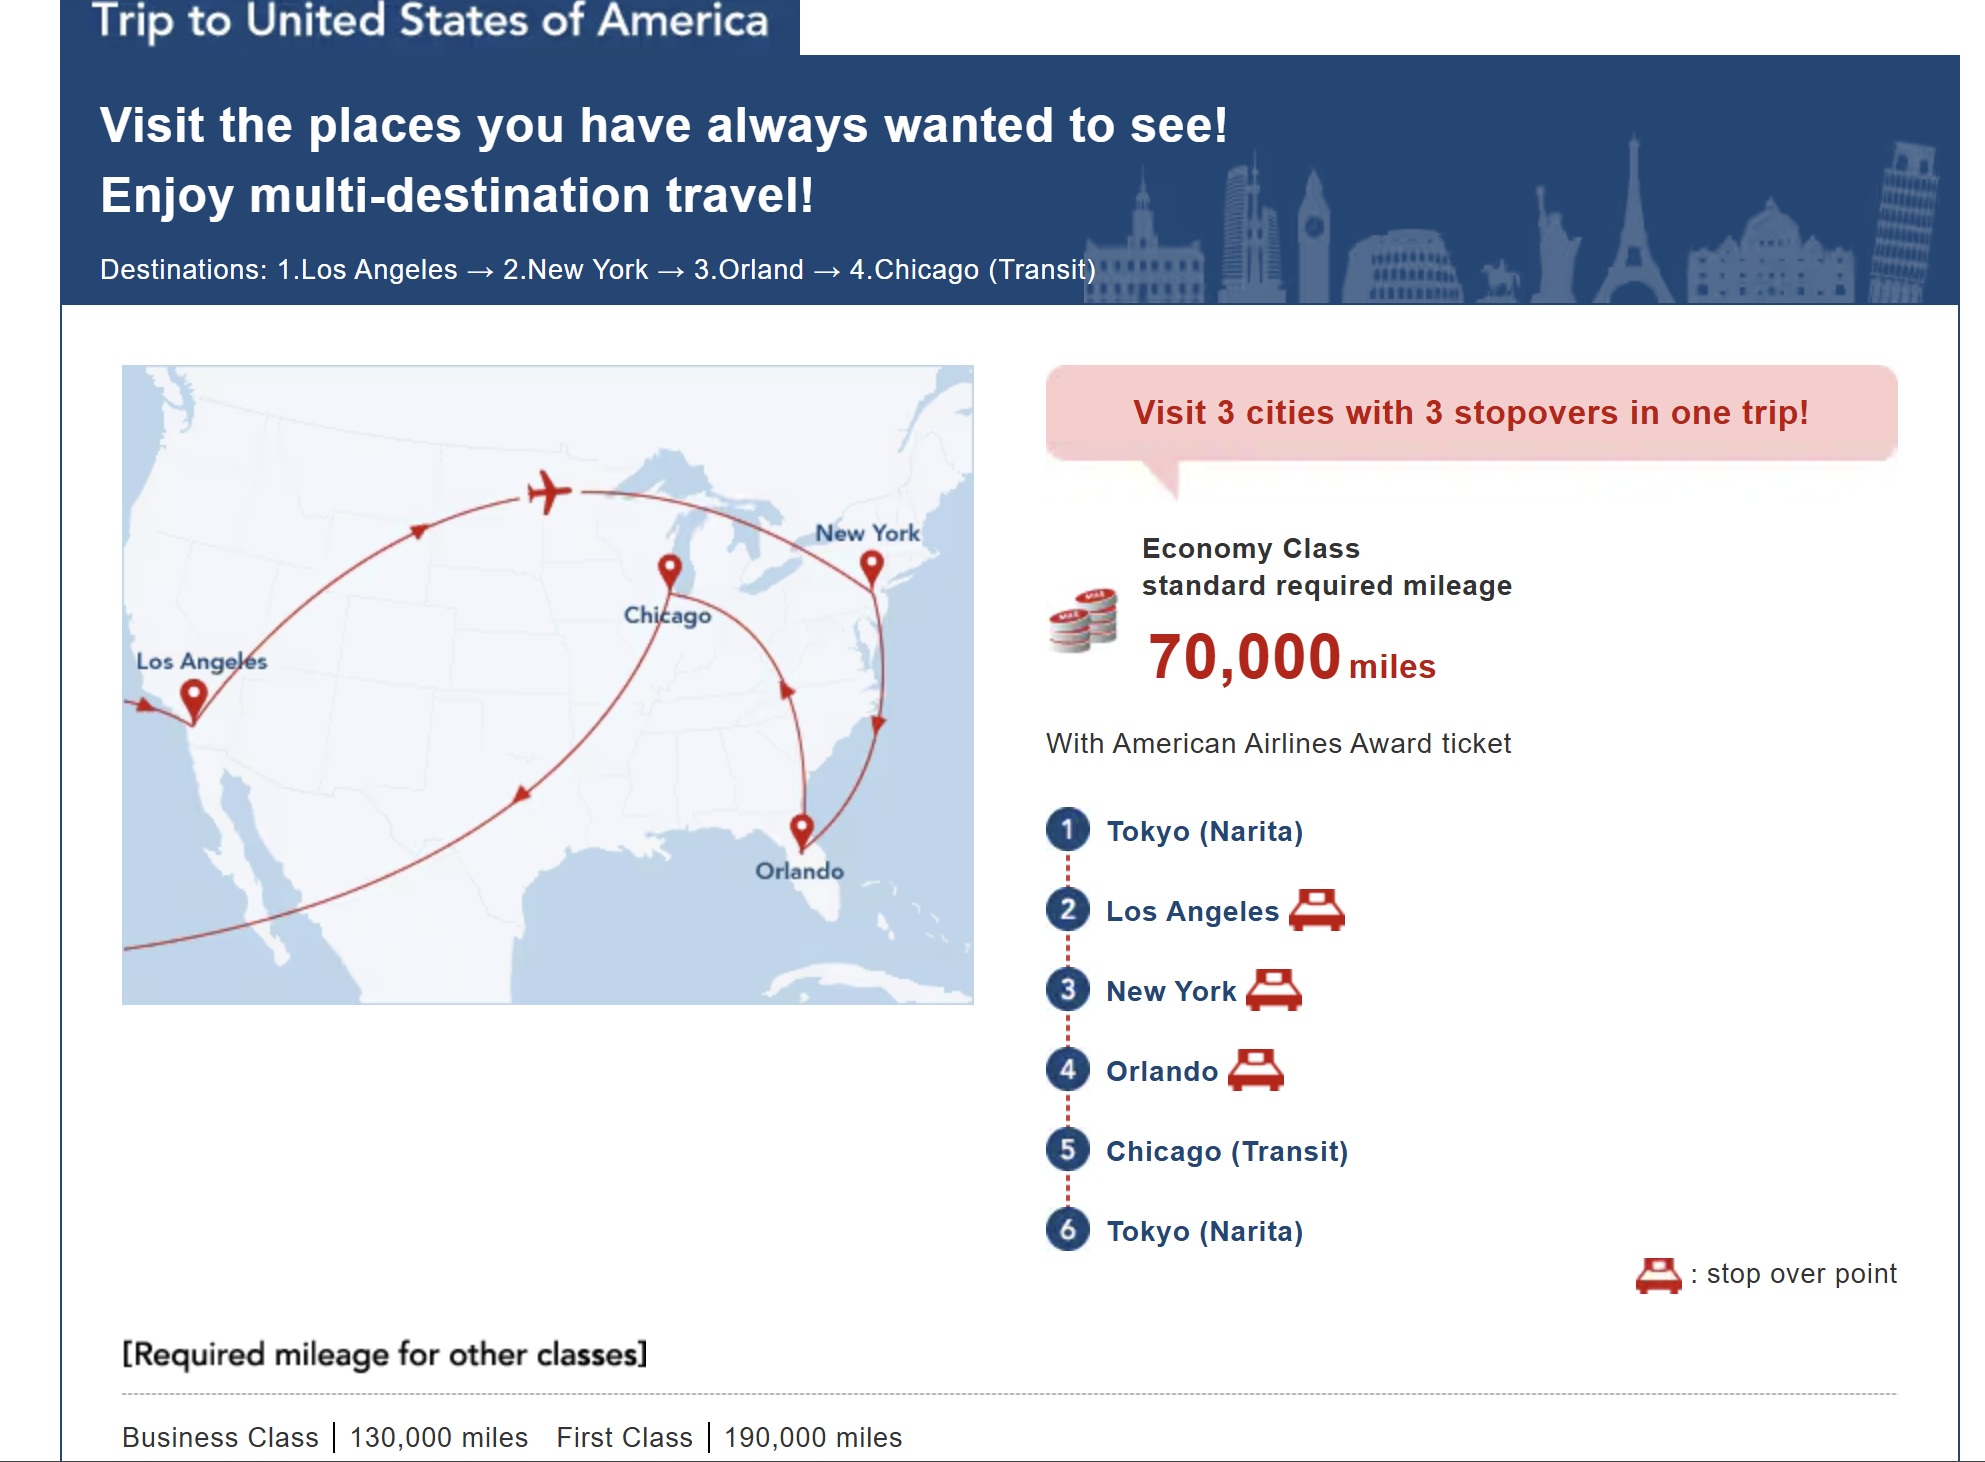Click the New York map pin
This screenshot has height=1462, width=1985.
pyautogui.click(x=871, y=568)
